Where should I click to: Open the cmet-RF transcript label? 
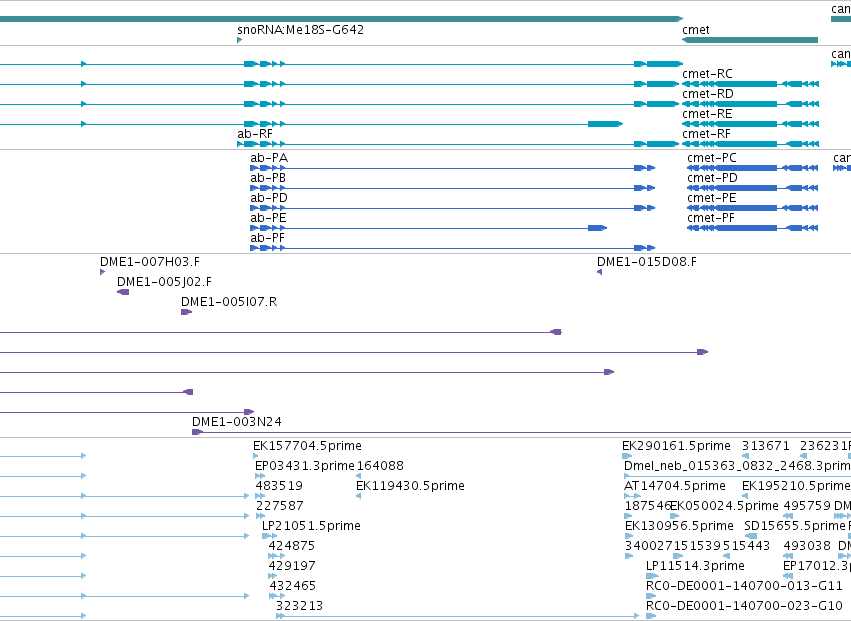click(707, 134)
